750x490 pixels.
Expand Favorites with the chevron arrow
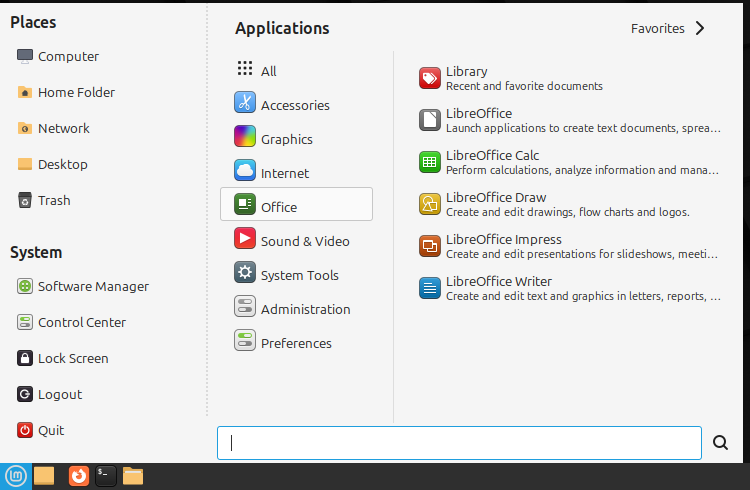(700, 28)
